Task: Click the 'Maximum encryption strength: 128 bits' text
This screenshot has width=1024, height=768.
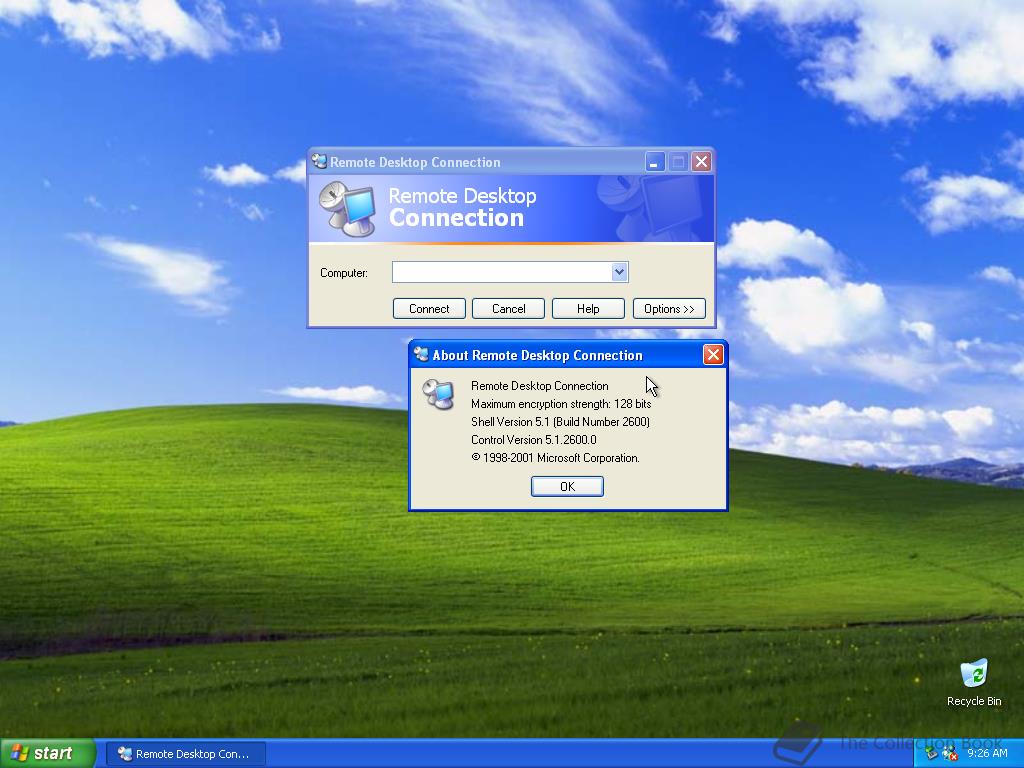Action: click(561, 404)
